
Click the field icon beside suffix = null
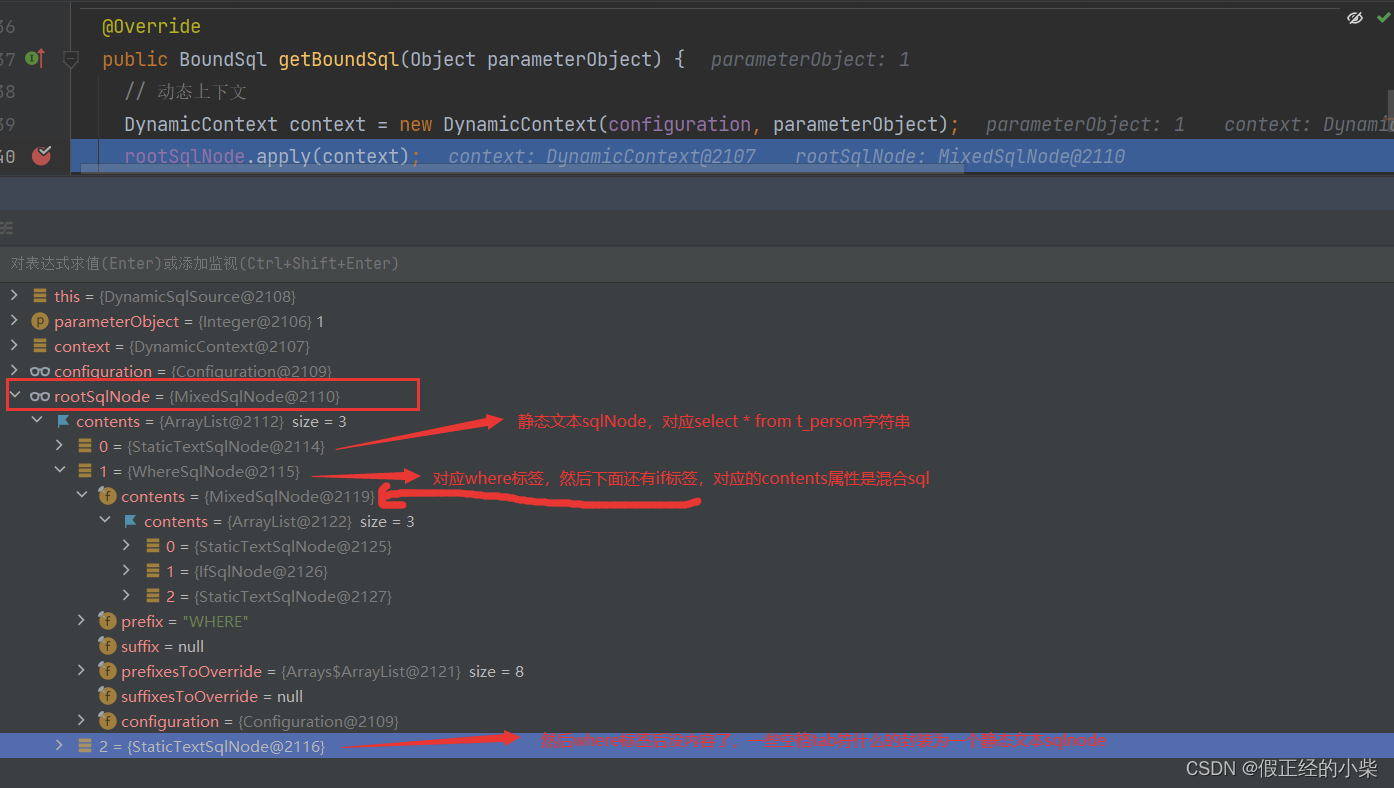click(107, 646)
